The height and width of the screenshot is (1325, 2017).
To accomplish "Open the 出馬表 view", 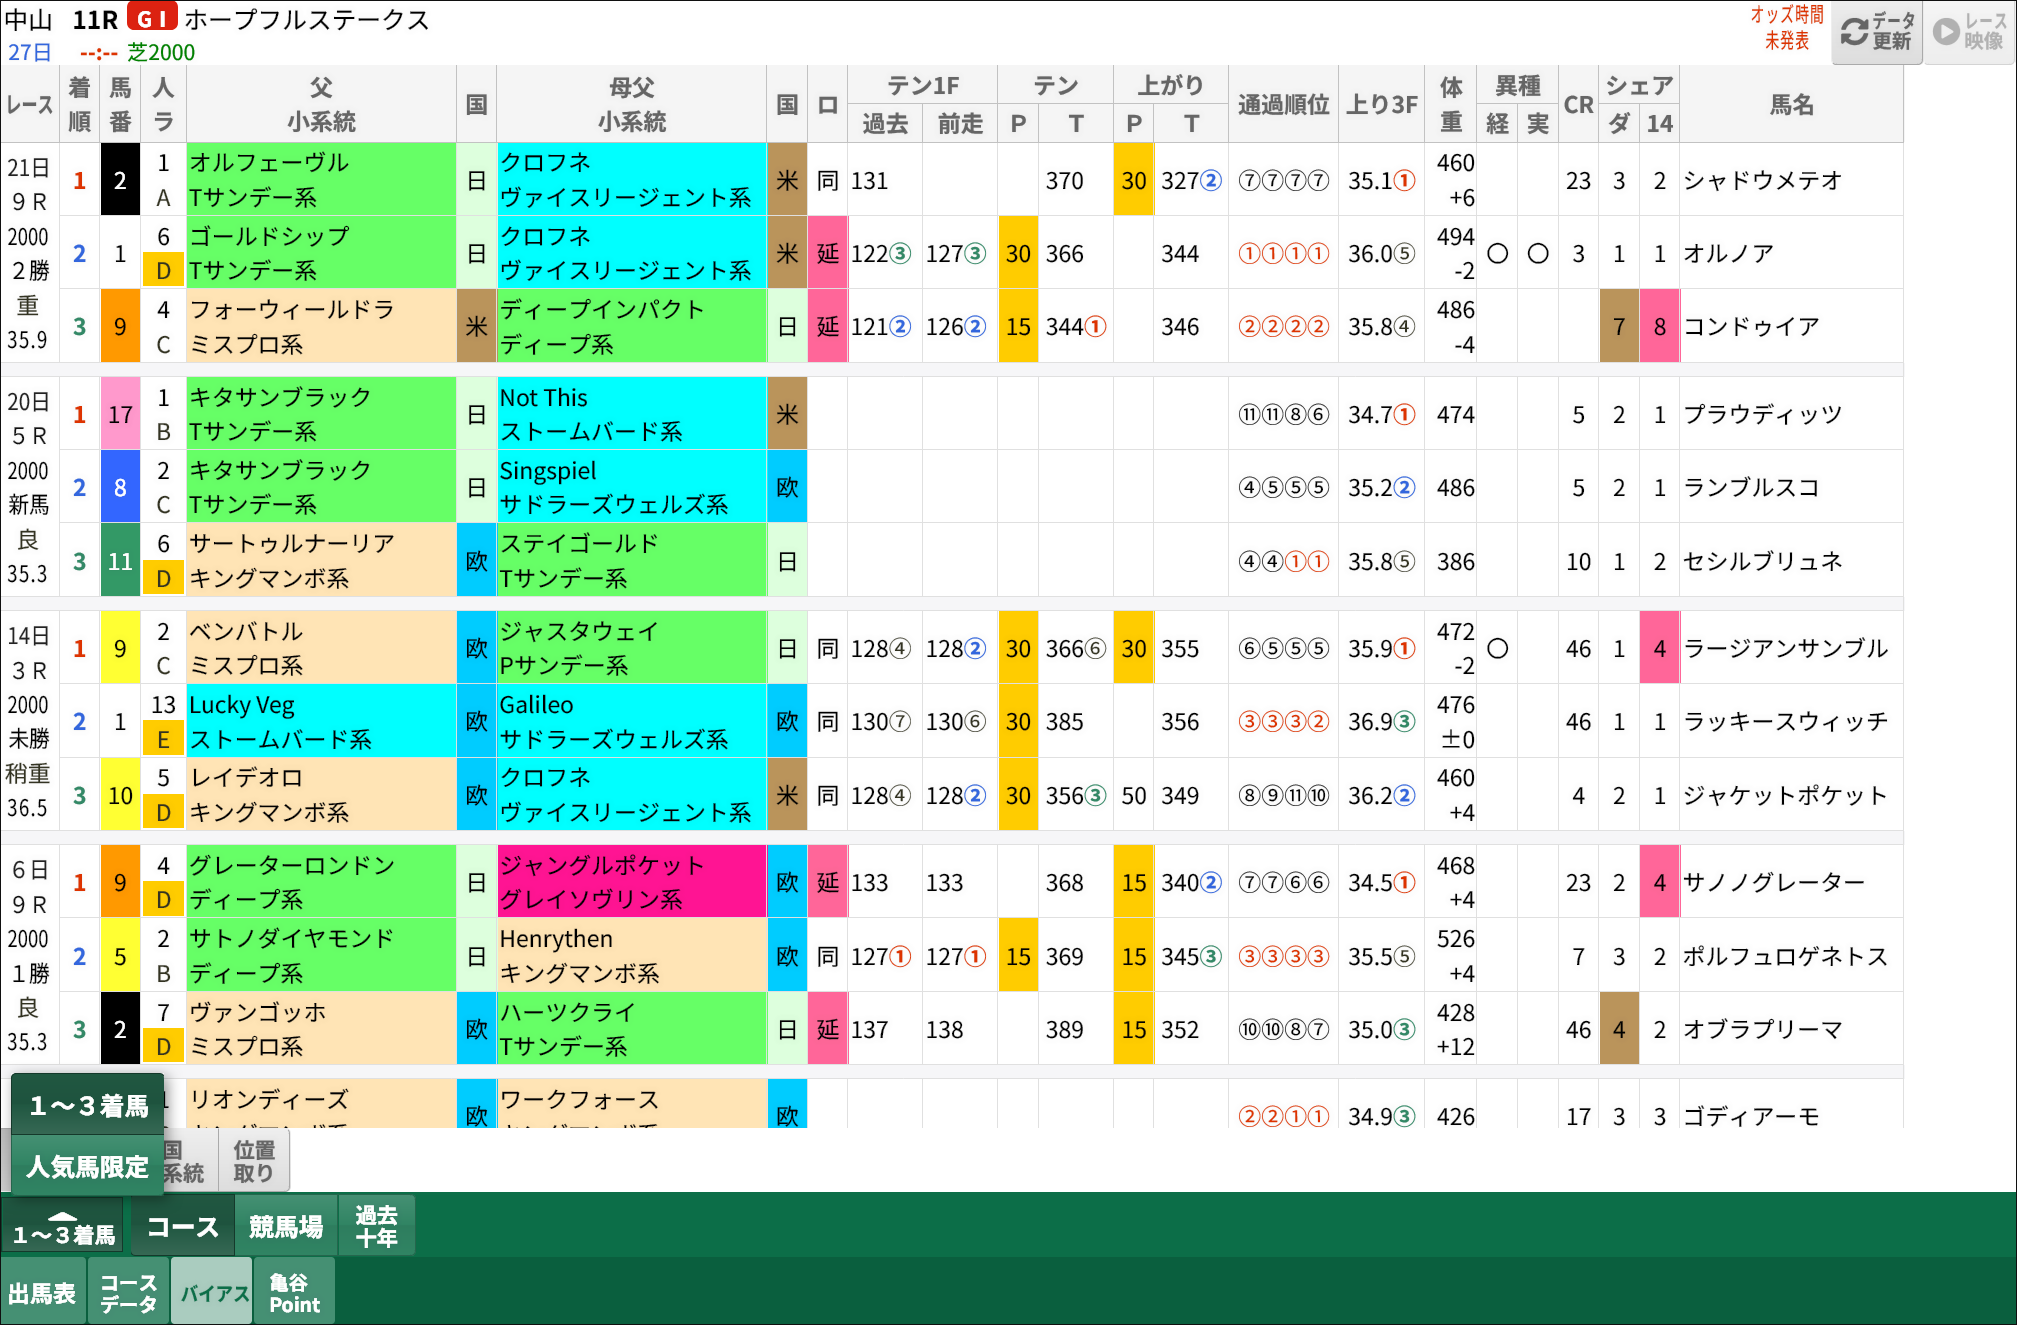I will (43, 1291).
